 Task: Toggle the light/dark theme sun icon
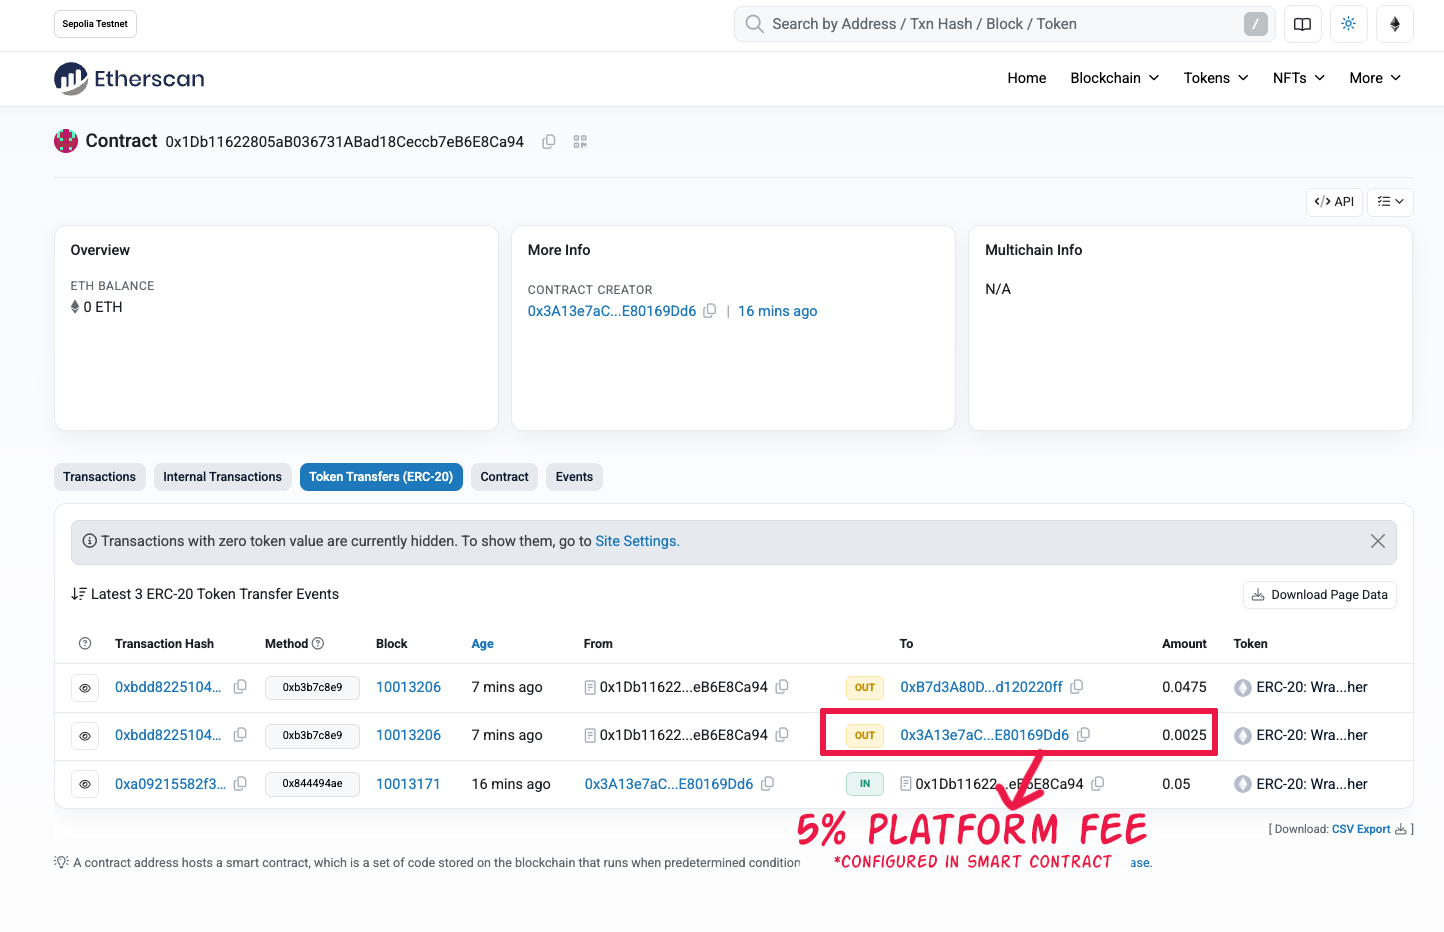tap(1348, 24)
